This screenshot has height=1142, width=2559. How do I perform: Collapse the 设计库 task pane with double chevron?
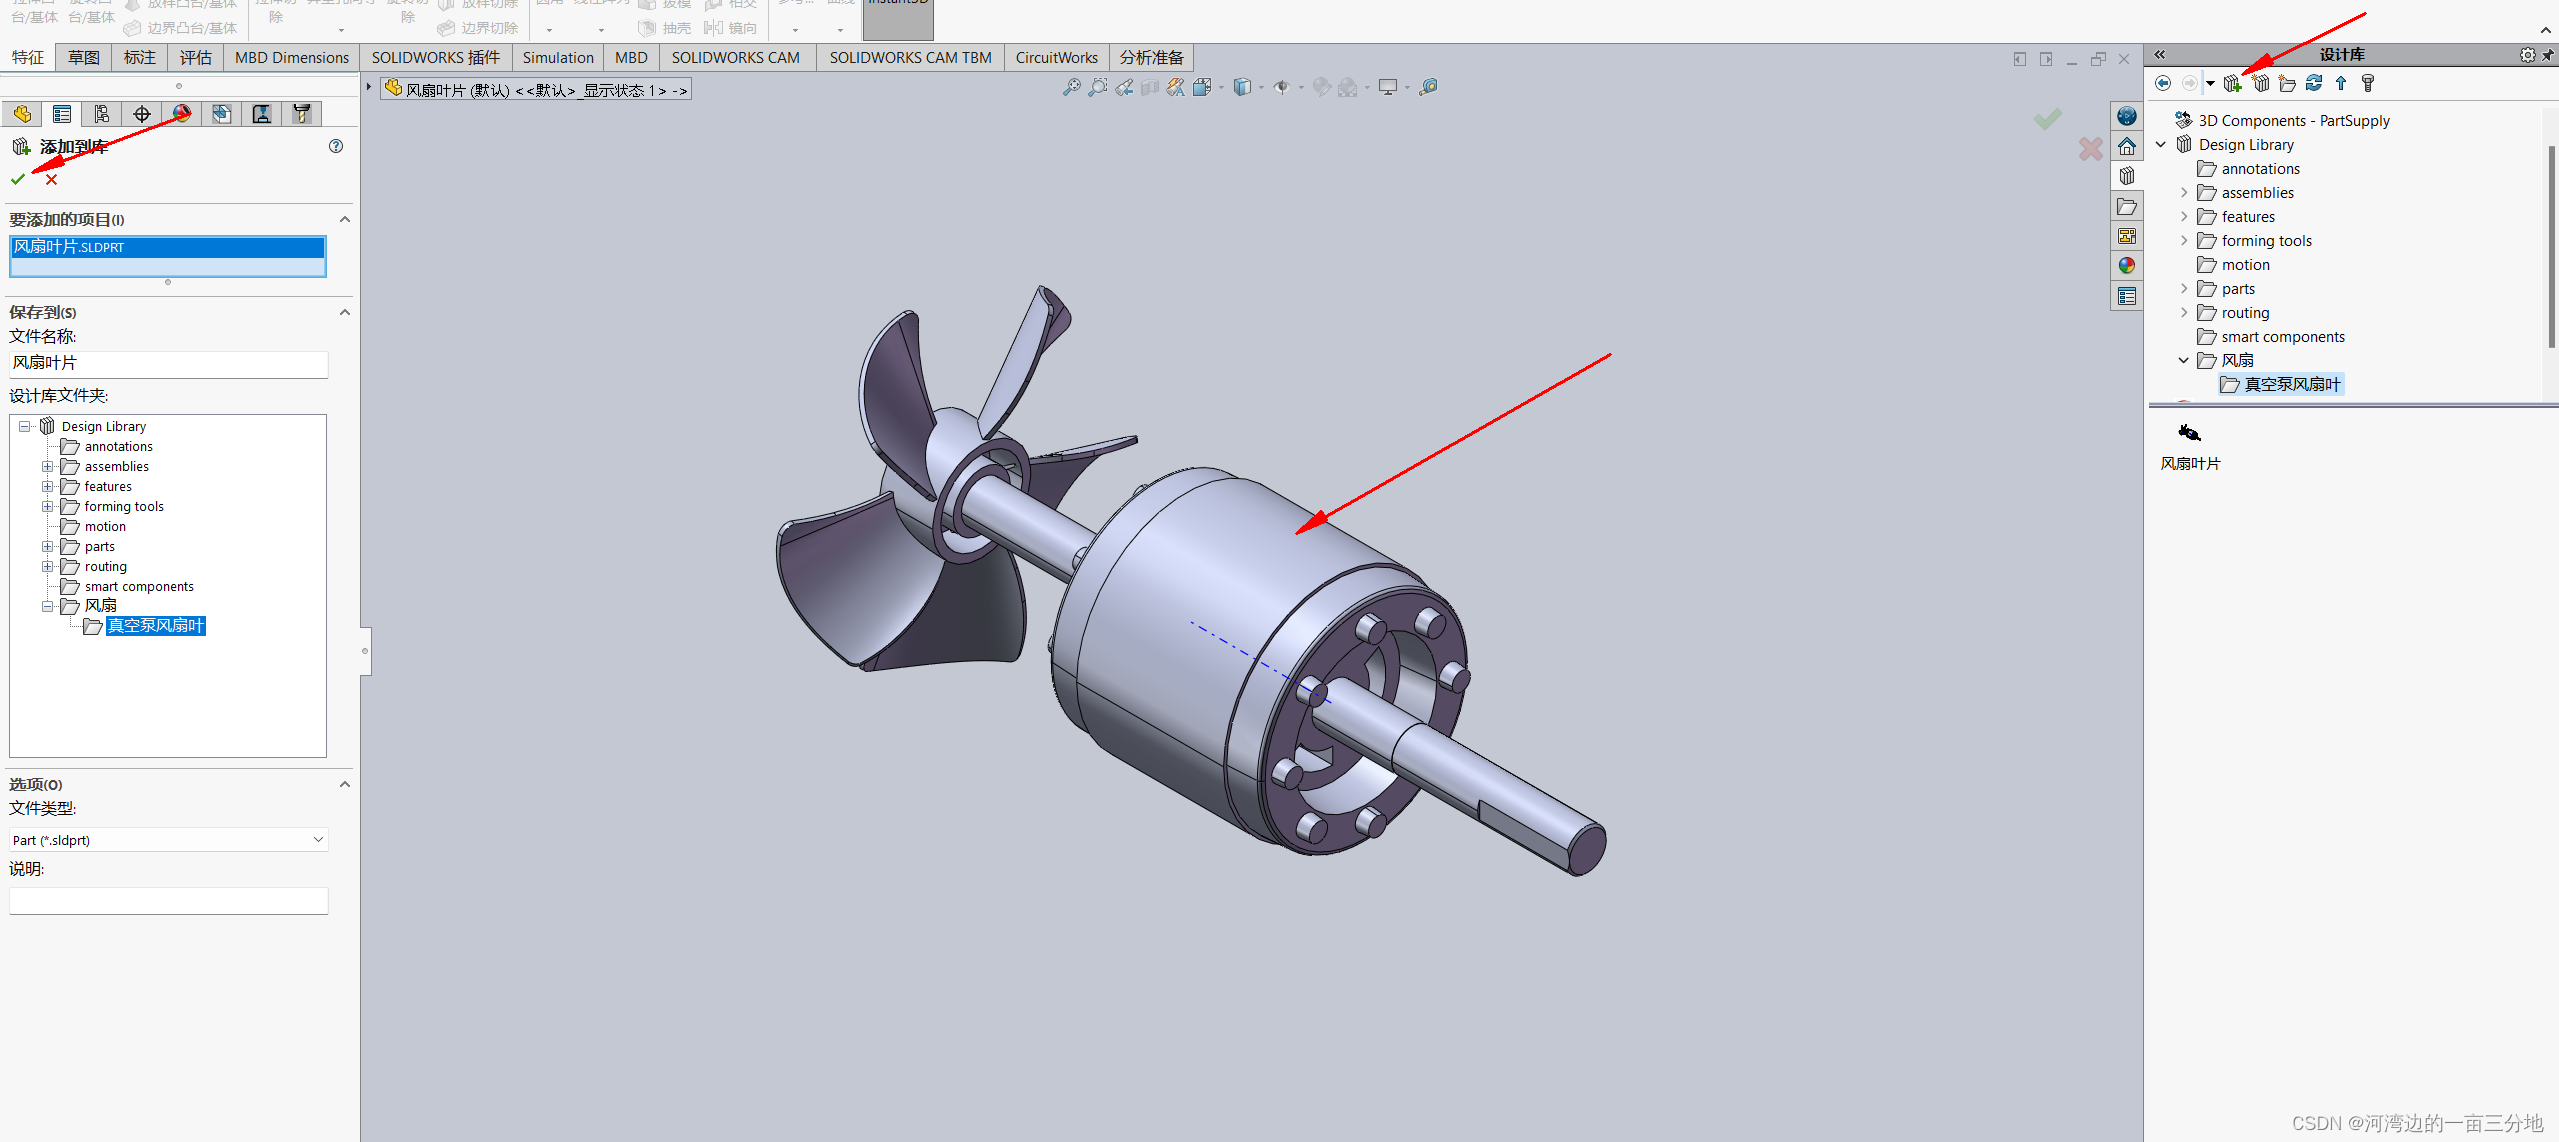coord(2160,55)
